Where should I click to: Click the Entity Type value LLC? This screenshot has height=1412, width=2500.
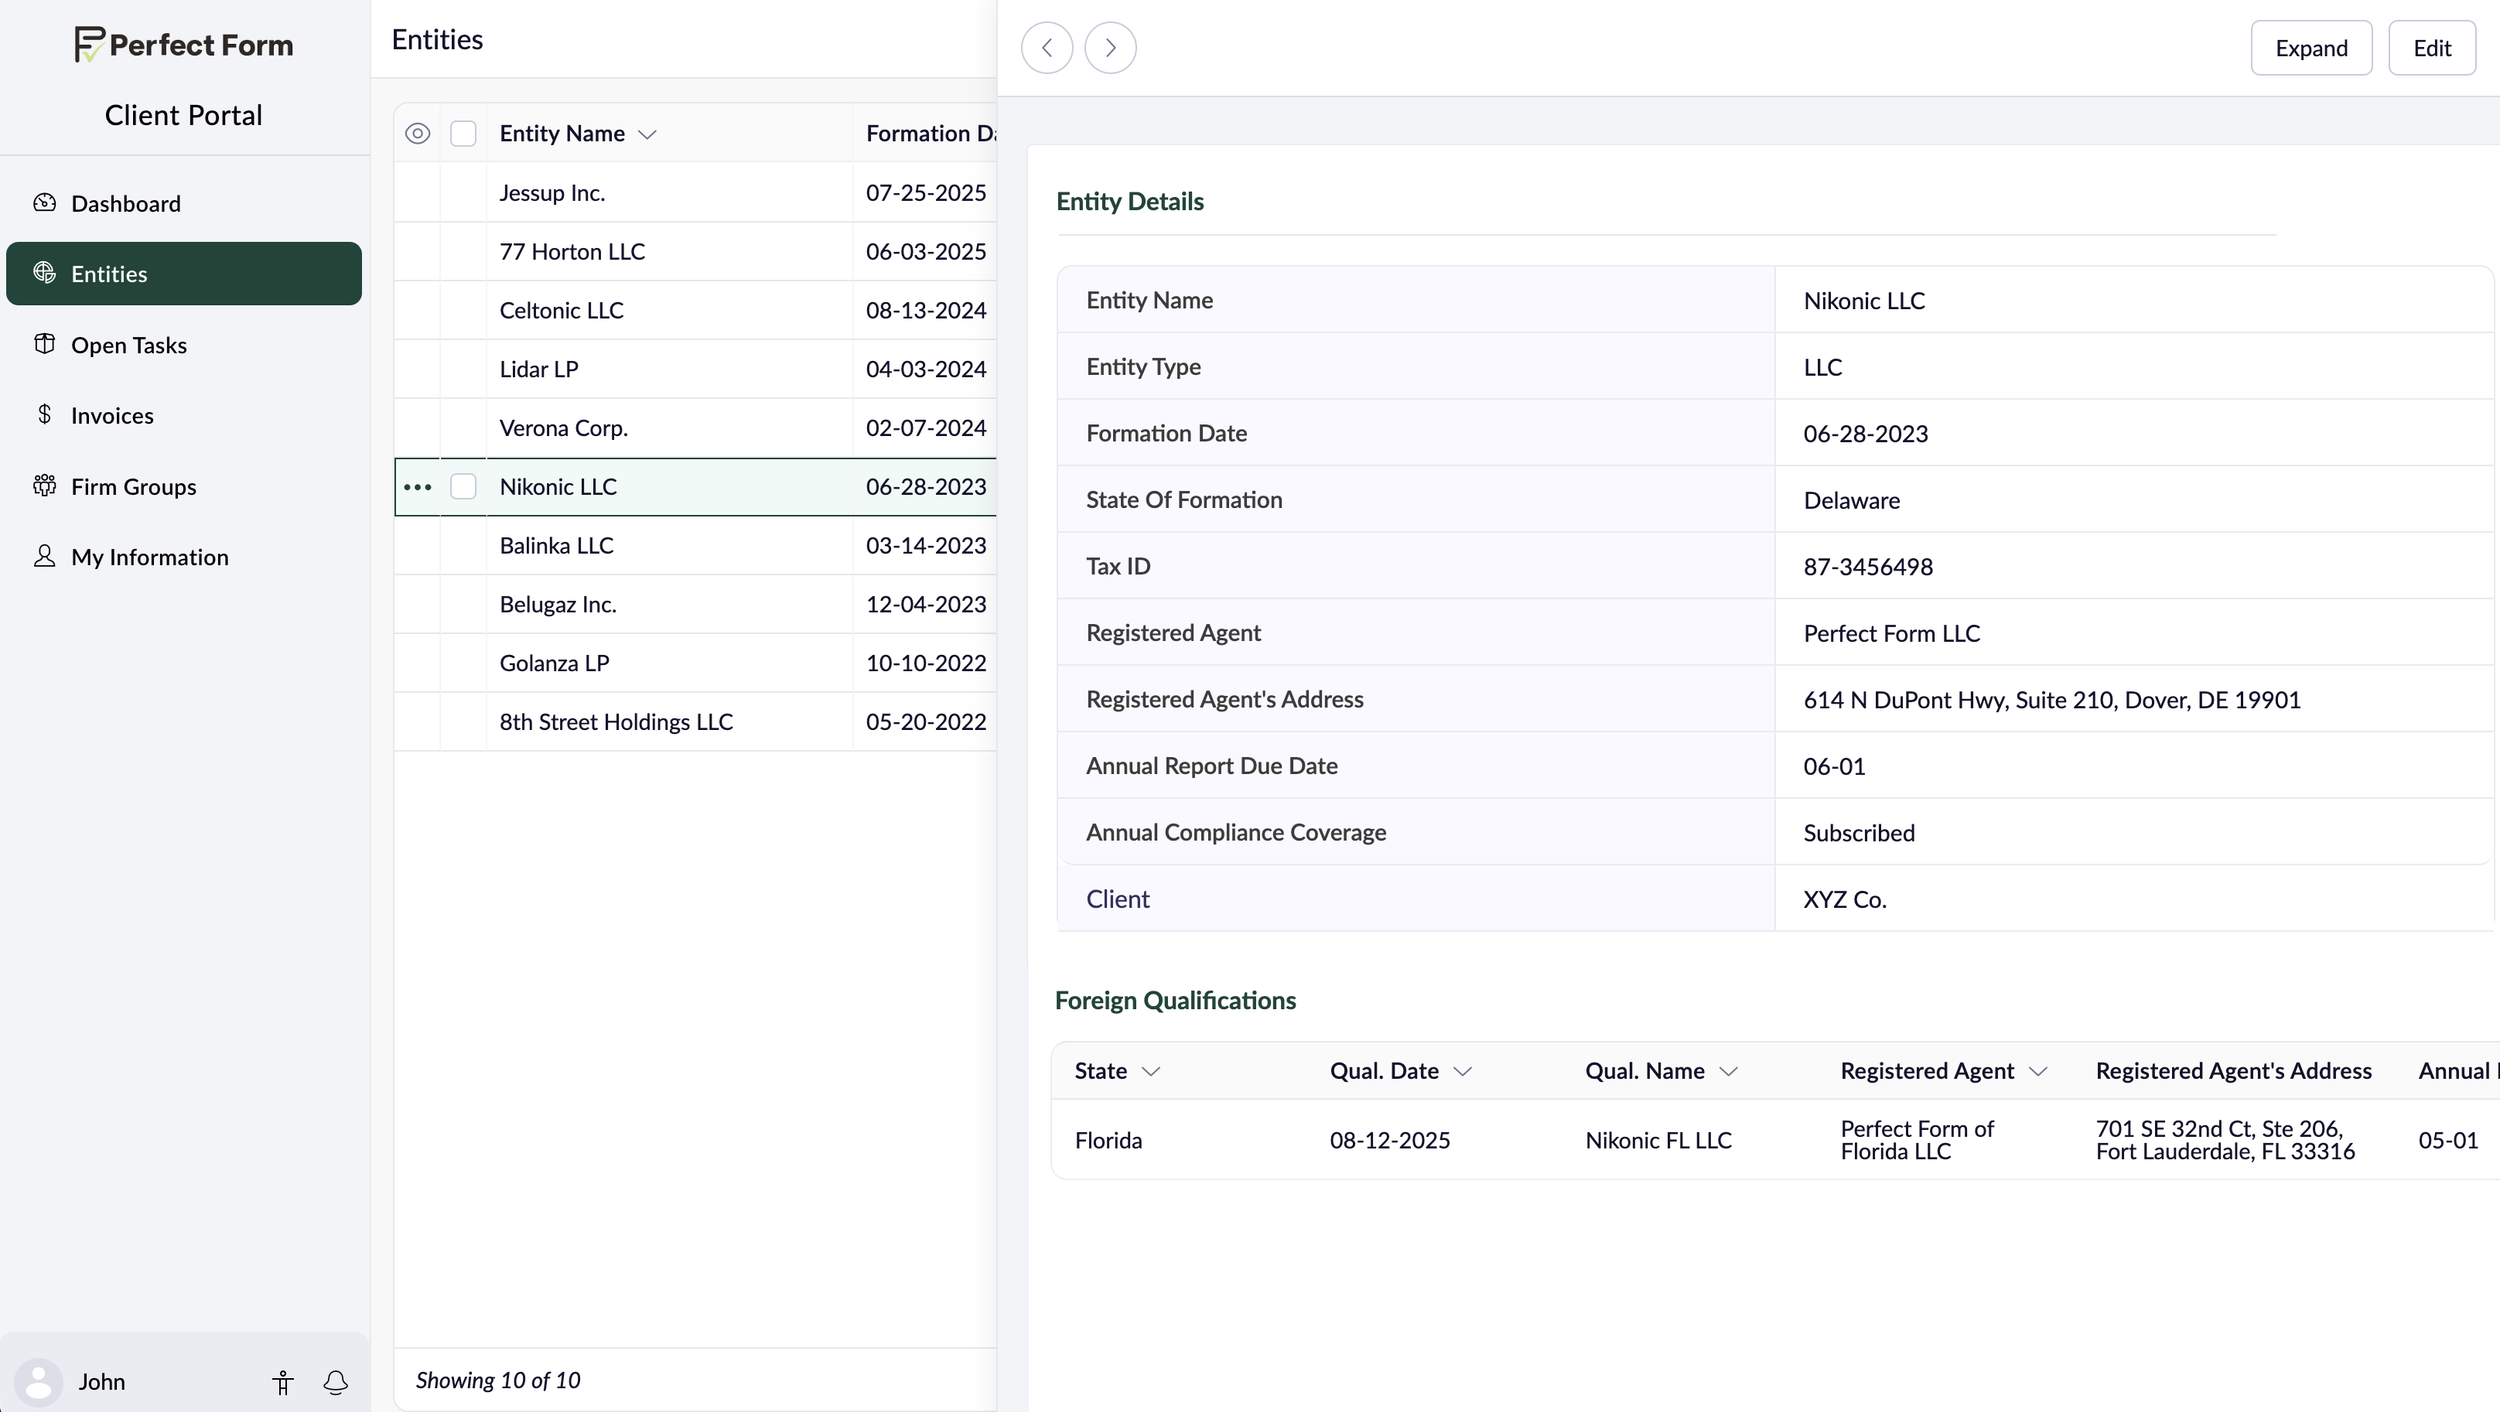point(1822,367)
